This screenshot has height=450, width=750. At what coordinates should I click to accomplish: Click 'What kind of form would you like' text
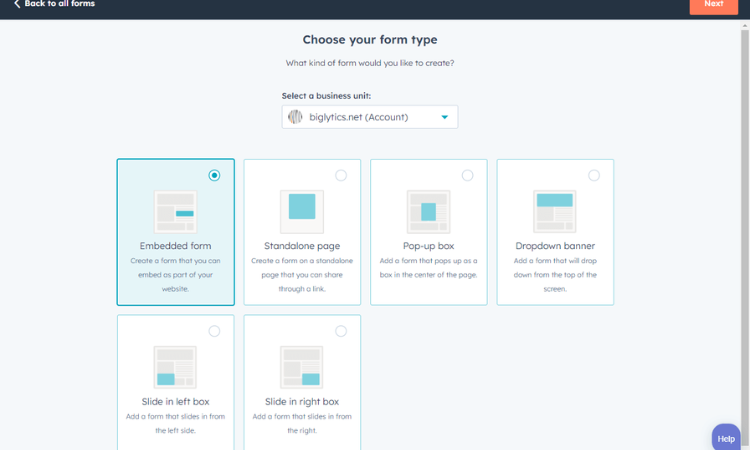point(370,63)
